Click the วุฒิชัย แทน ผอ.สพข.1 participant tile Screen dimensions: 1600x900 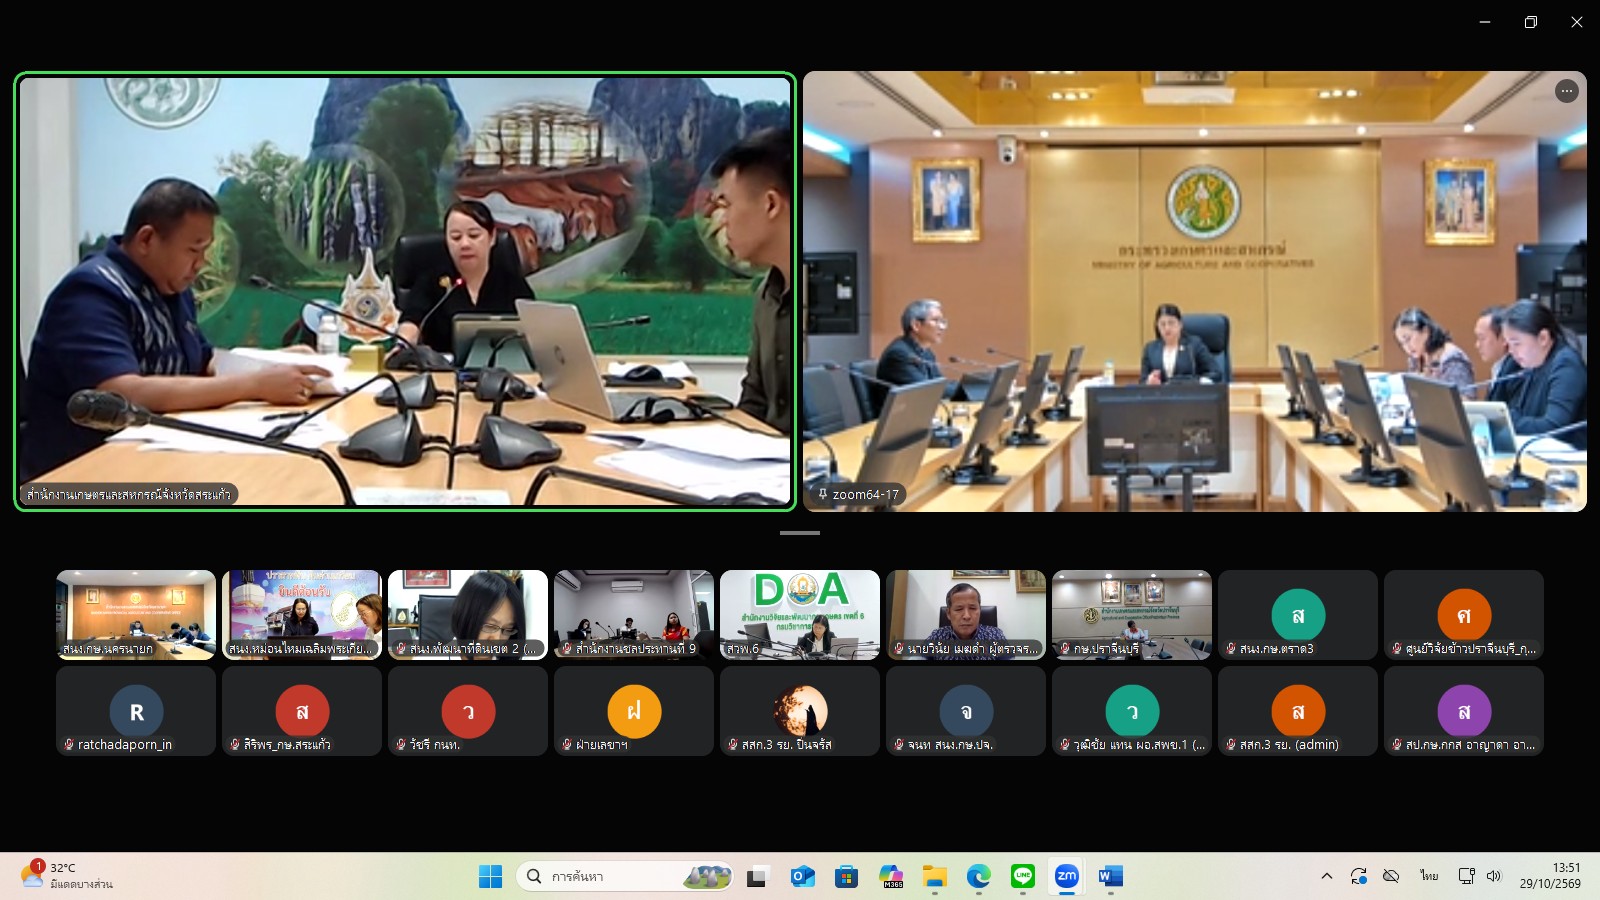tap(1132, 711)
